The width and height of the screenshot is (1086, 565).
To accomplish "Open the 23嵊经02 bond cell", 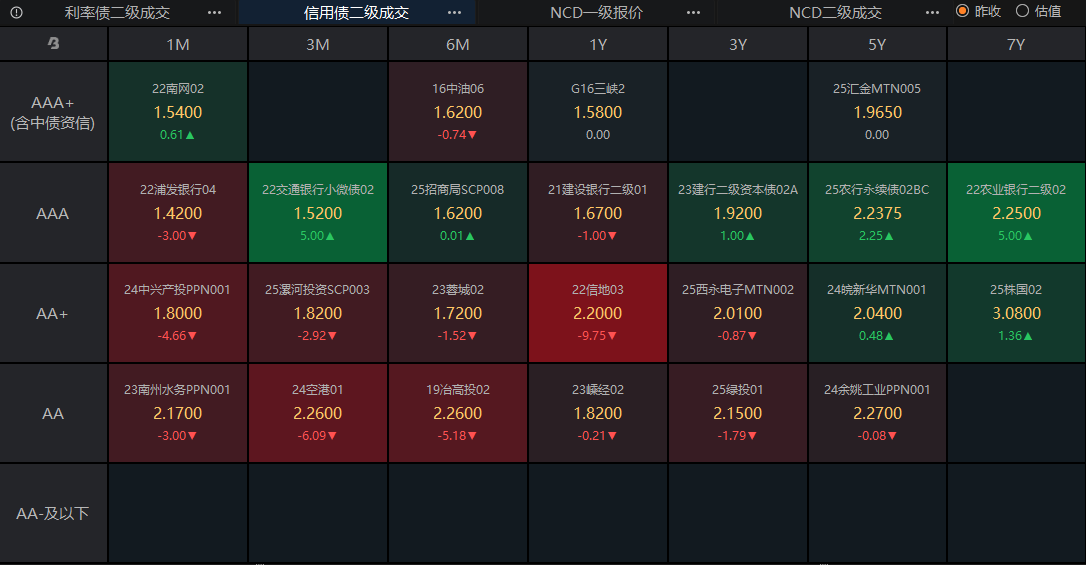I will [598, 413].
